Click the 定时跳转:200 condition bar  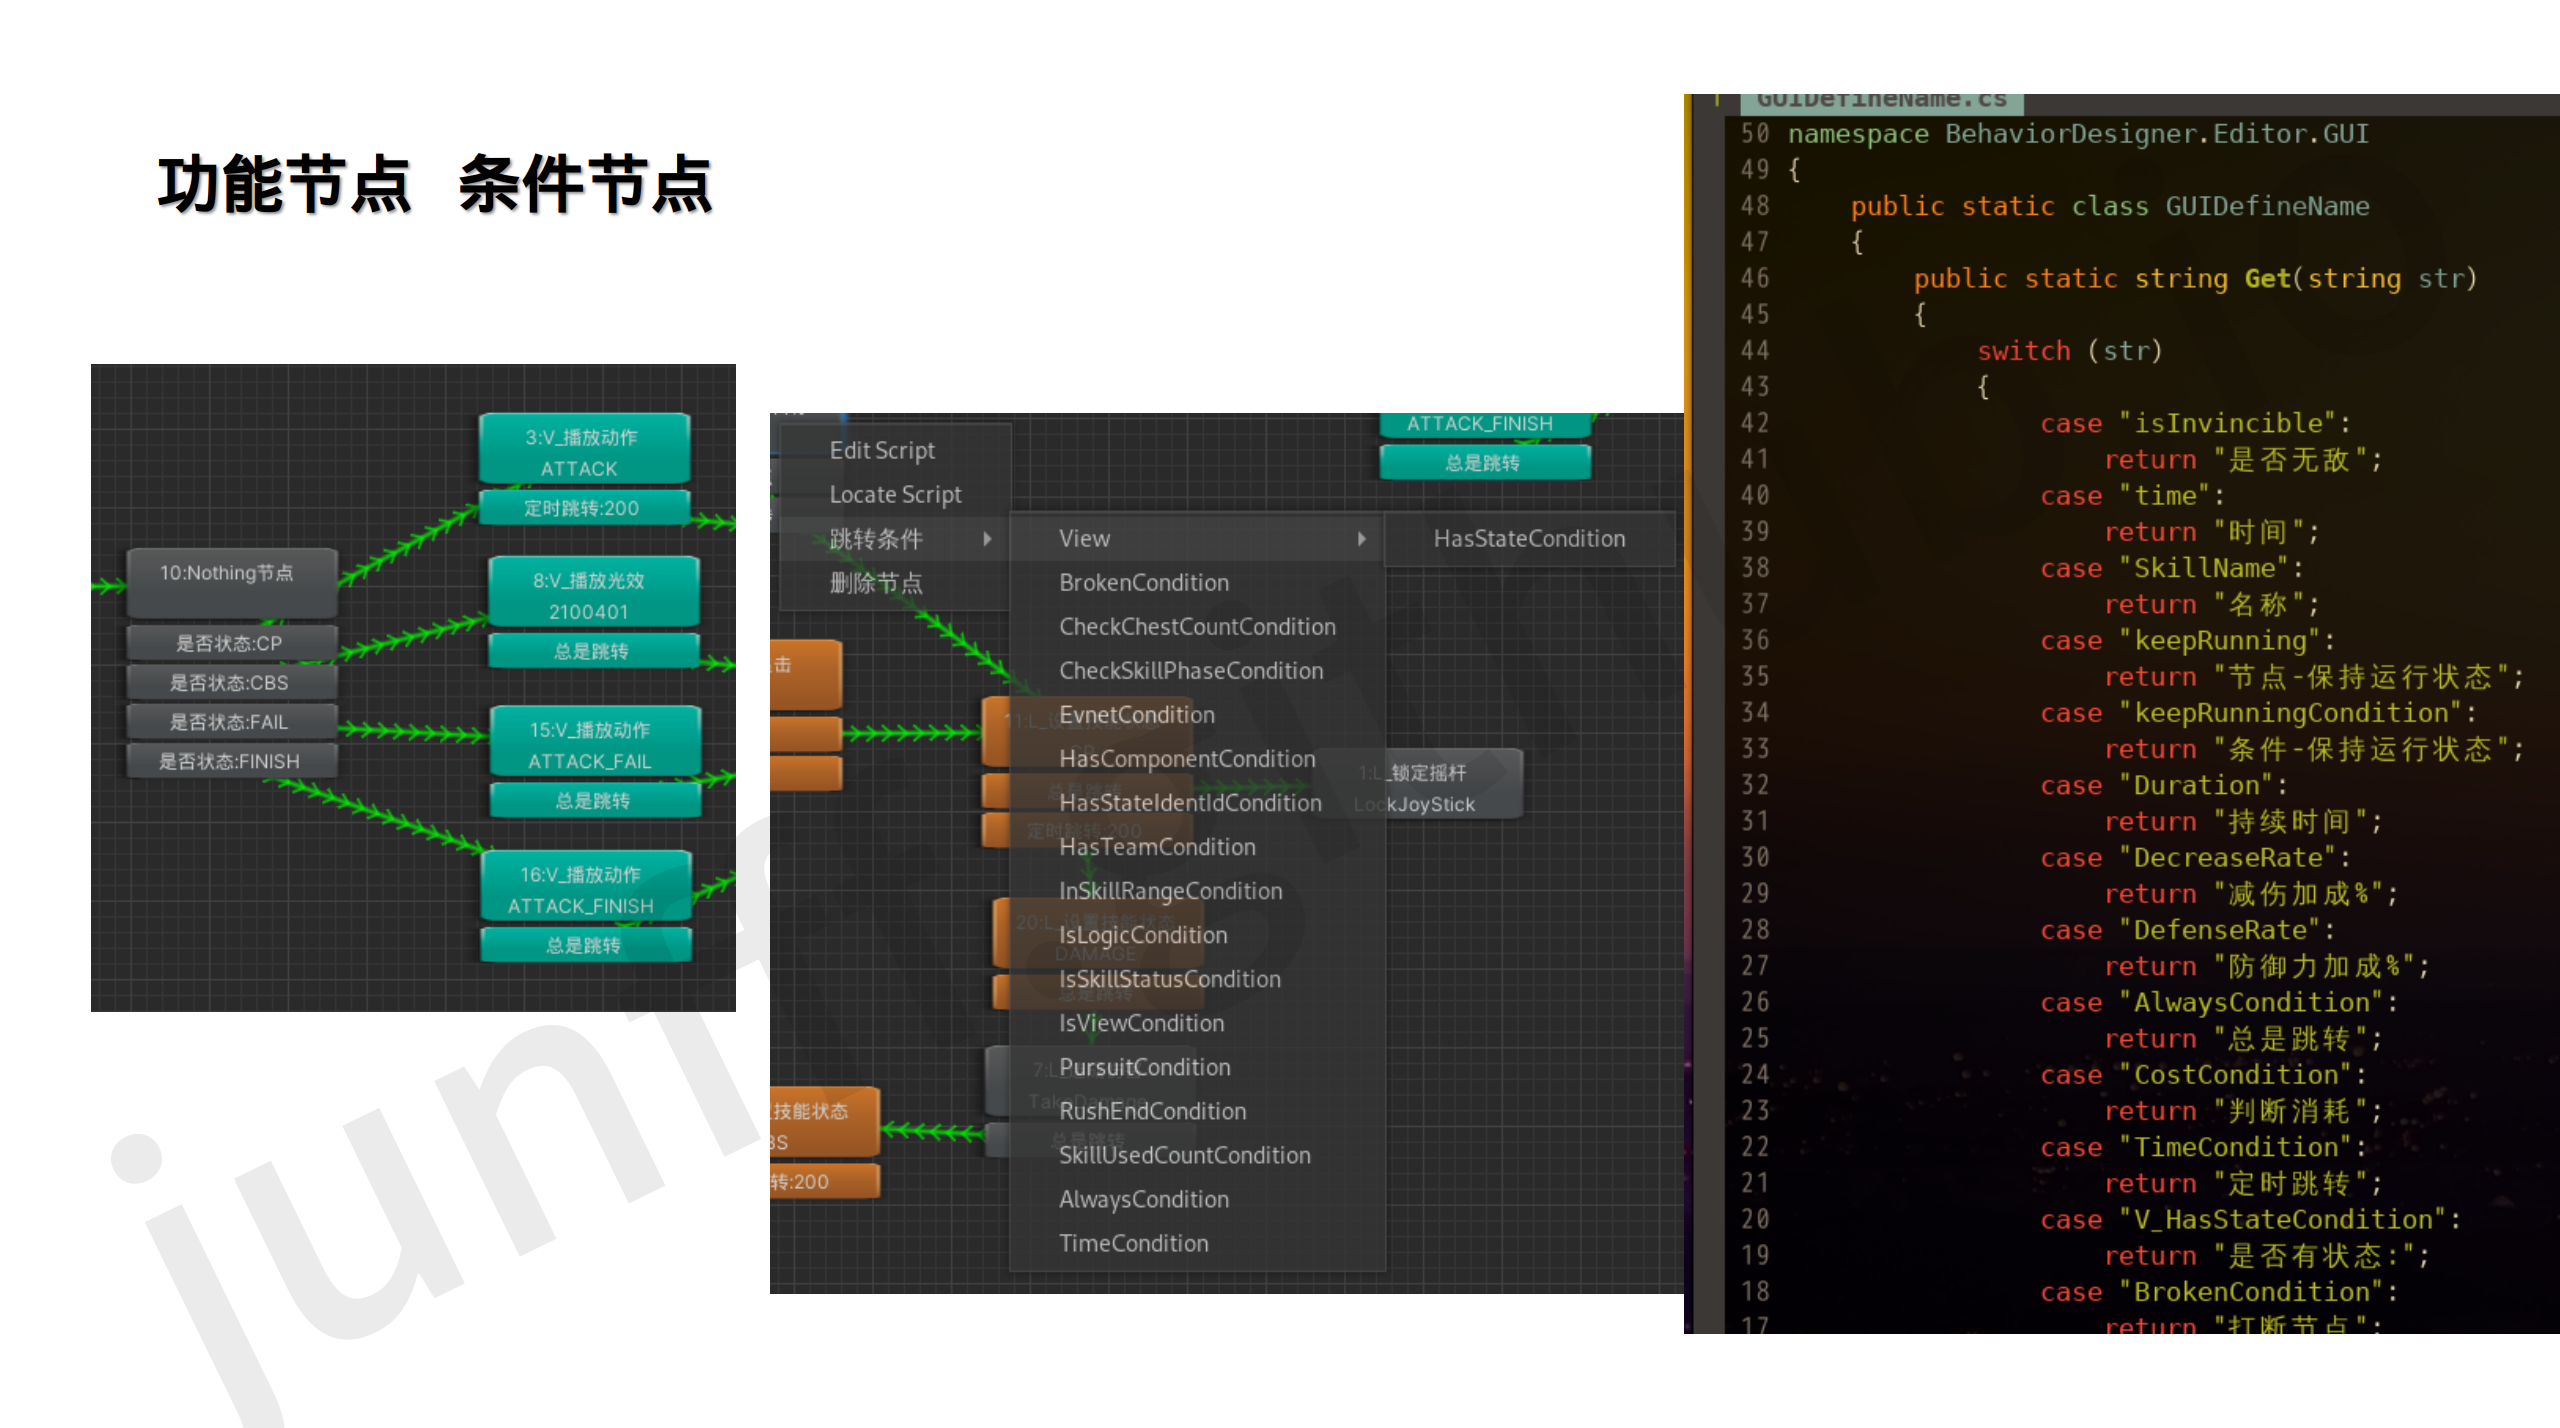pyautogui.click(x=584, y=508)
